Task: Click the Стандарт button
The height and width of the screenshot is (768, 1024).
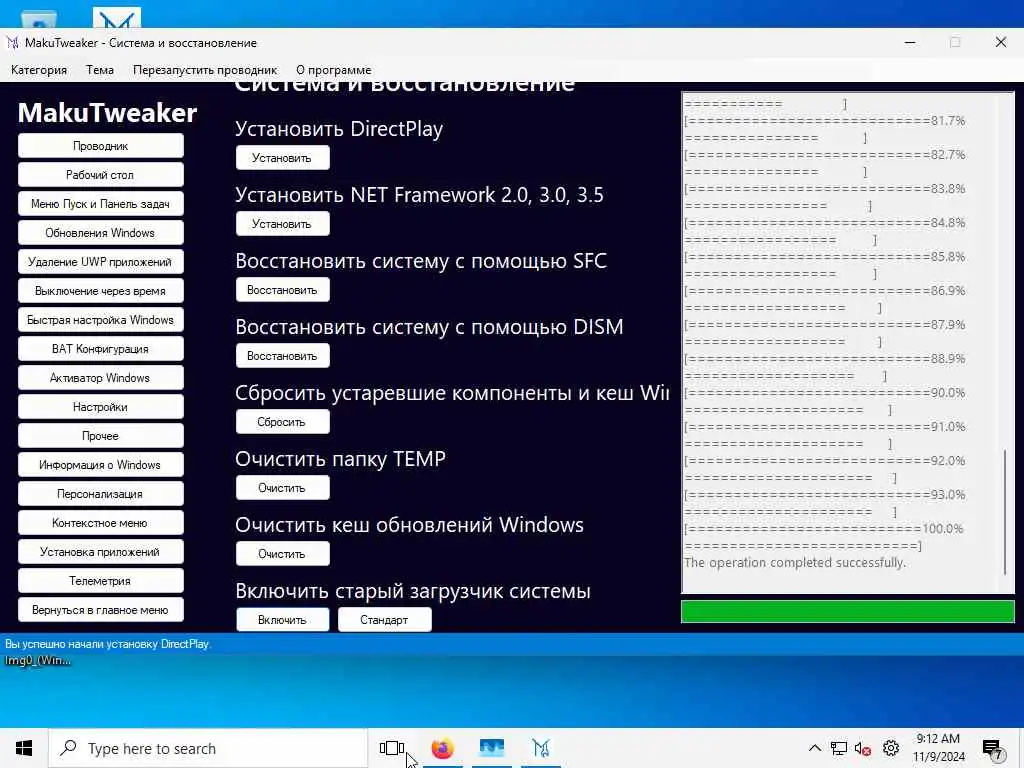Action: (x=384, y=620)
